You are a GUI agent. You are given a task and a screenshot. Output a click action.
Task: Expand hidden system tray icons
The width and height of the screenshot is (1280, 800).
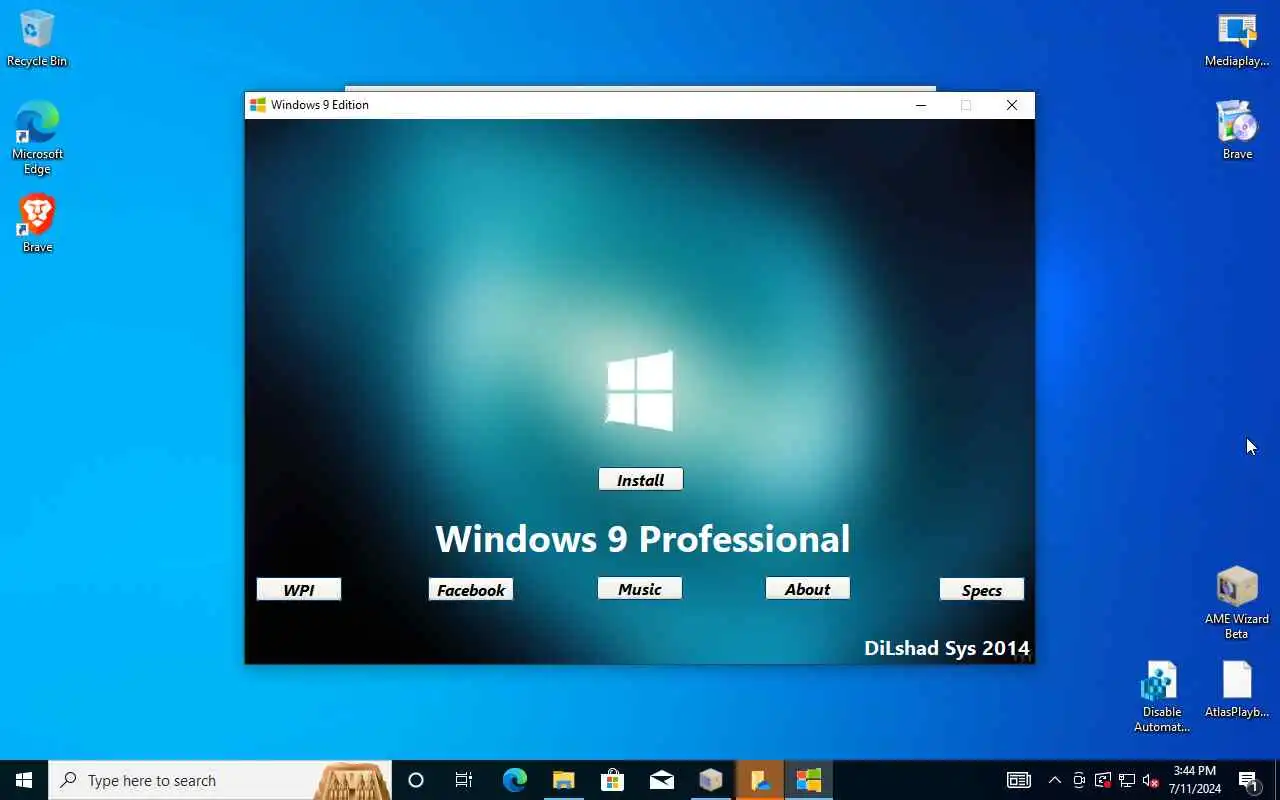[1054, 780]
